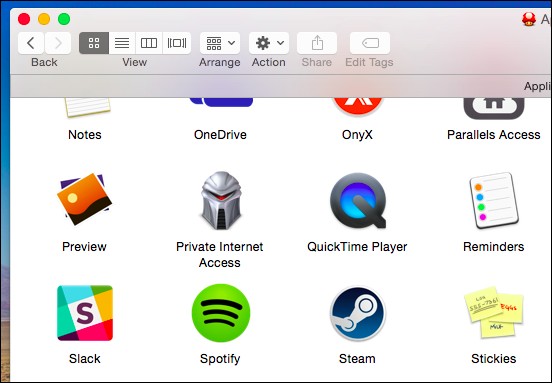This screenshot has height=383, width=552.
Task: Click the 'Parallels Access' label
Action: pyautogui.click(x=494, y=135)
